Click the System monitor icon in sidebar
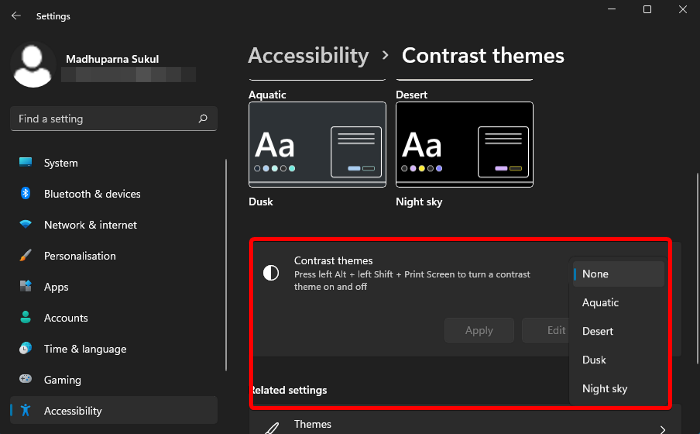The image size is (700, 434). click(25, 163)
